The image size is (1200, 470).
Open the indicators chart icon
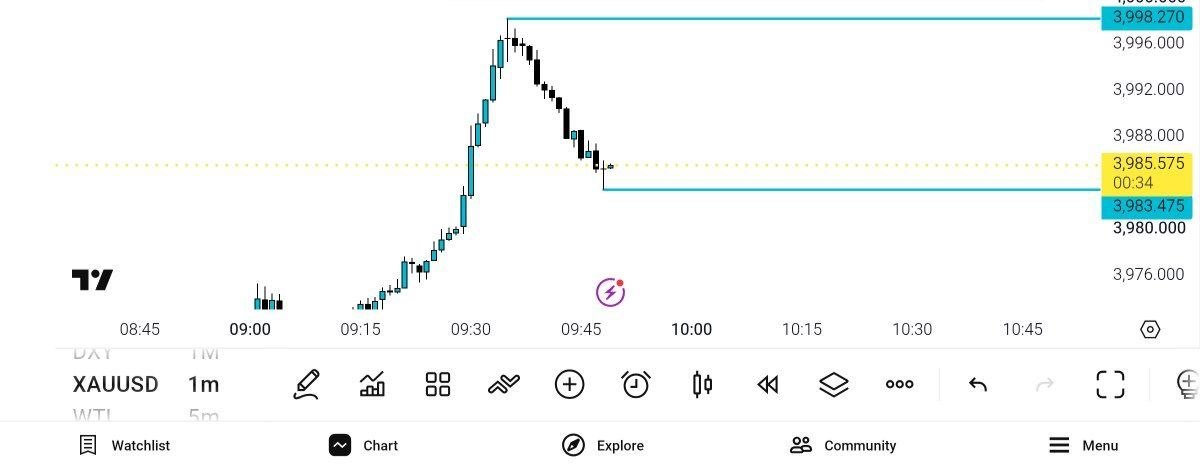click(372, 384)
